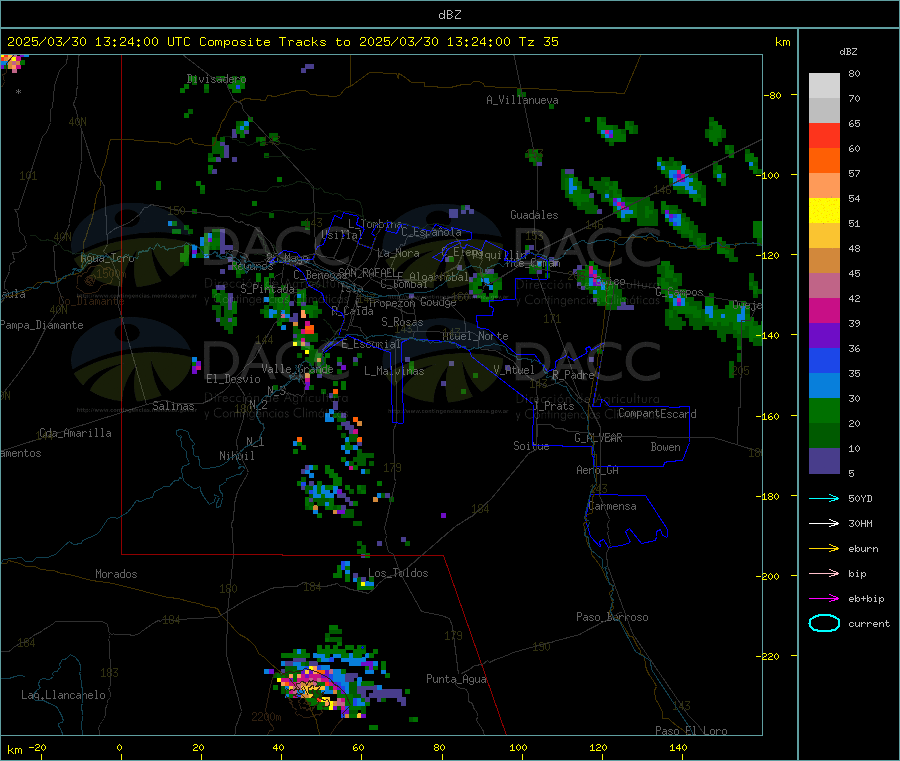Click the R_Padre map label
The image size is (900, 761).
click(573, 375)
